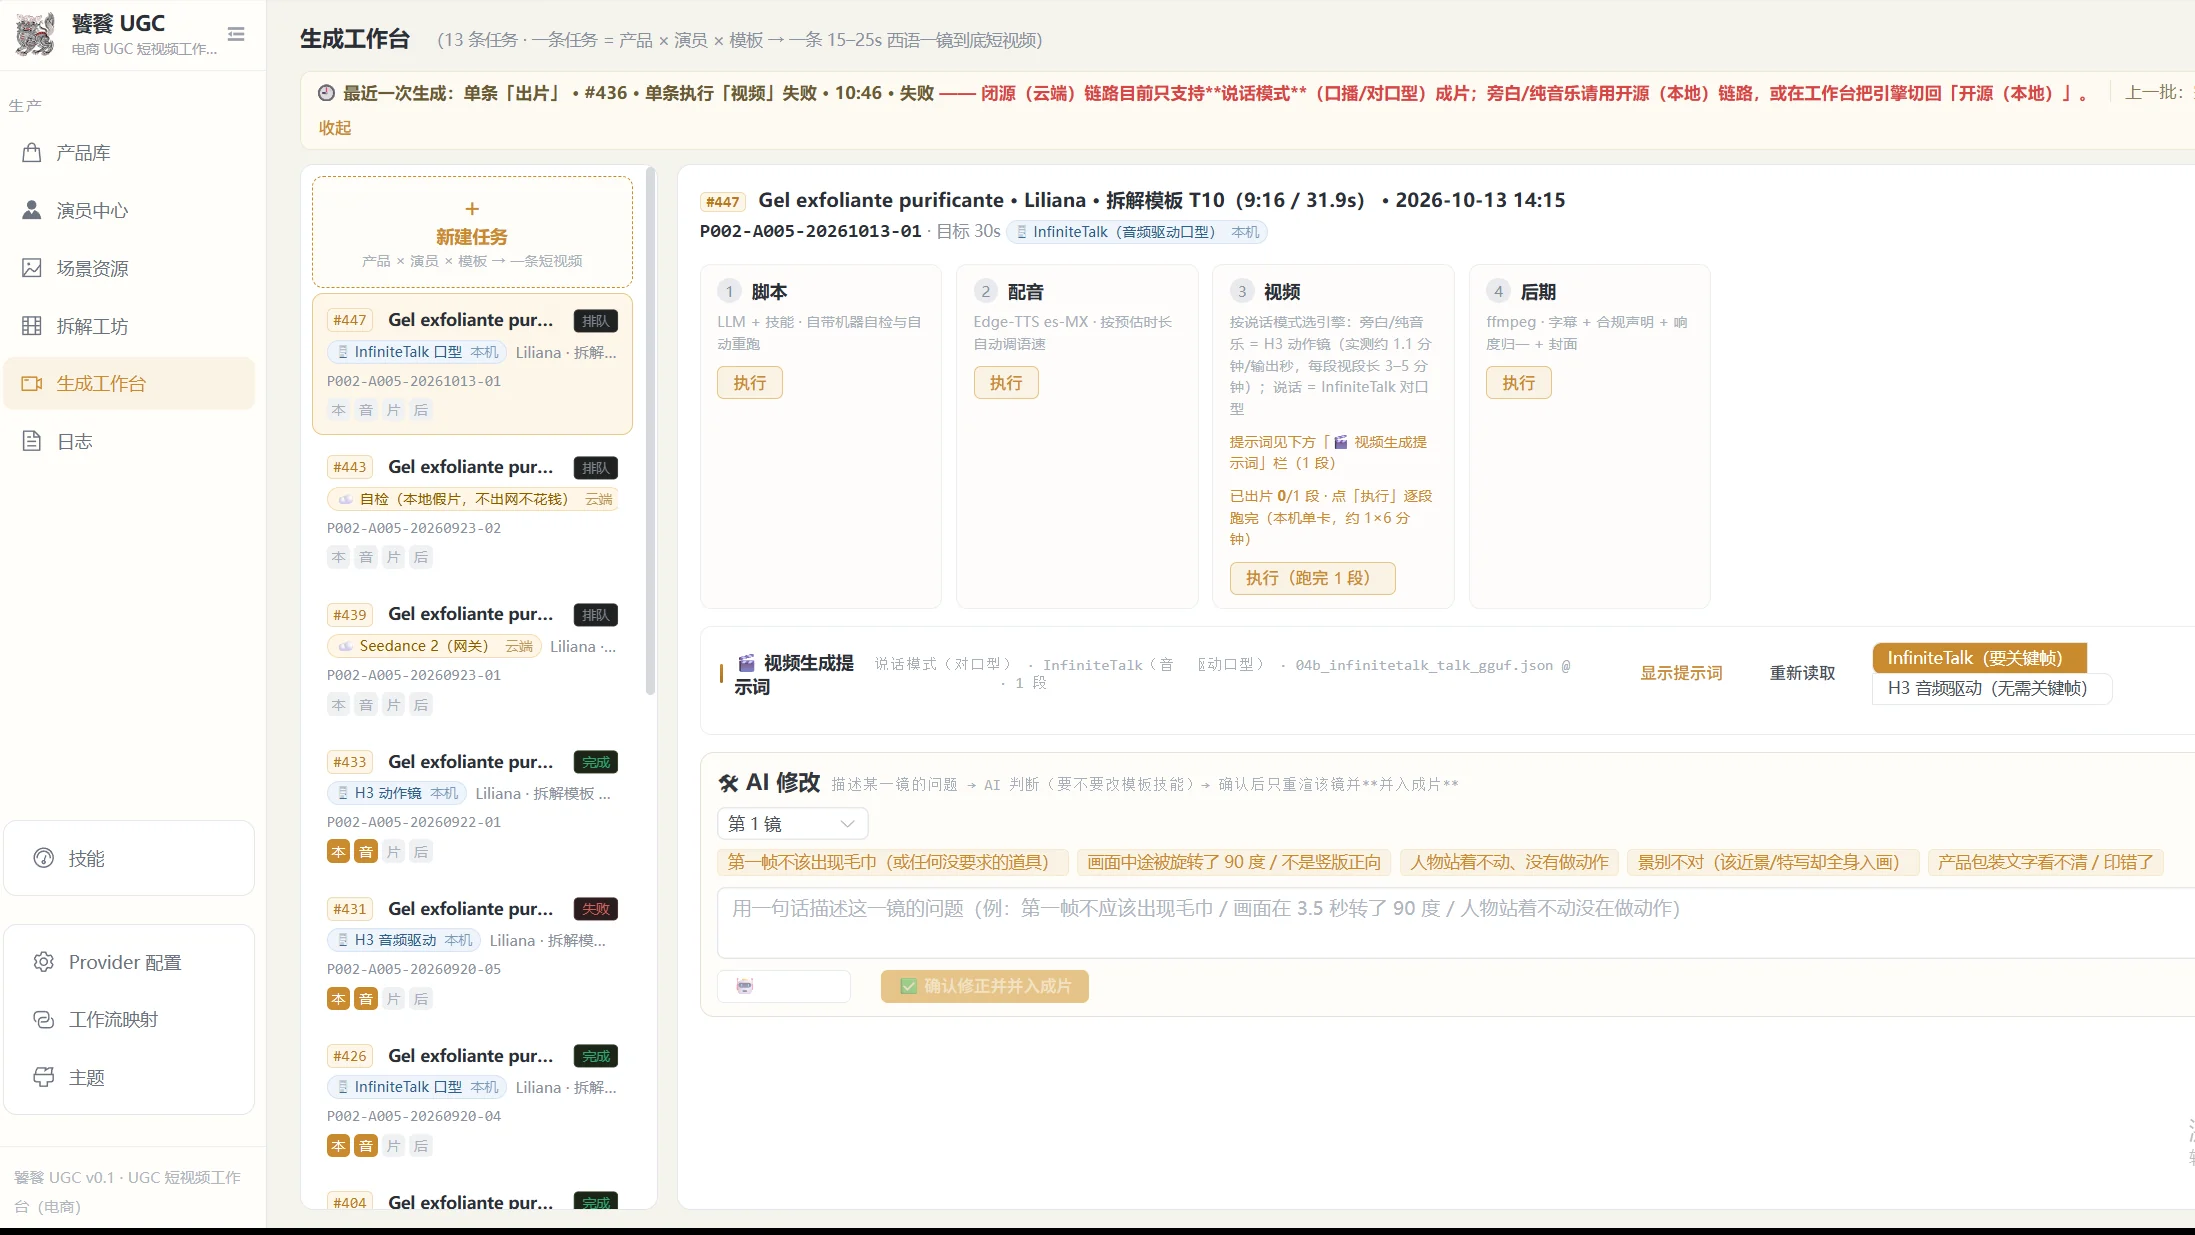Click the 日志 document icon
The height and width of the screenshot is (1235, 2195).
click(x=32, y=441)
